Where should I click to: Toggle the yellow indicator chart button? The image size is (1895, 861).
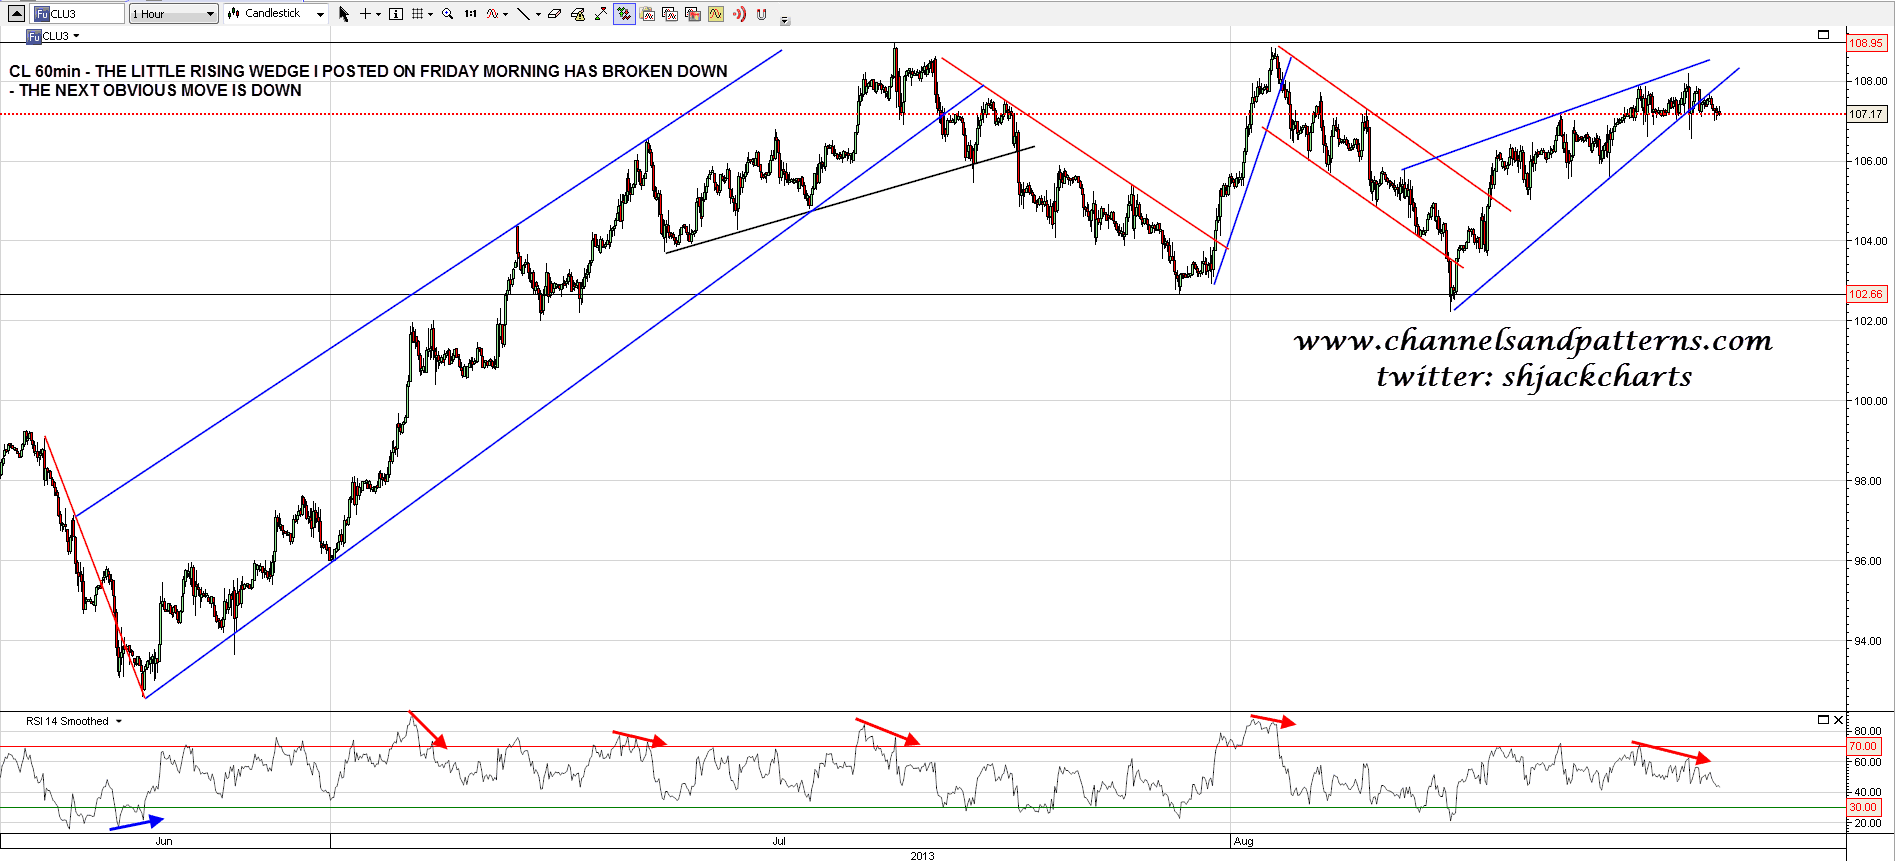pyautogui.click(x=716, y=14)
